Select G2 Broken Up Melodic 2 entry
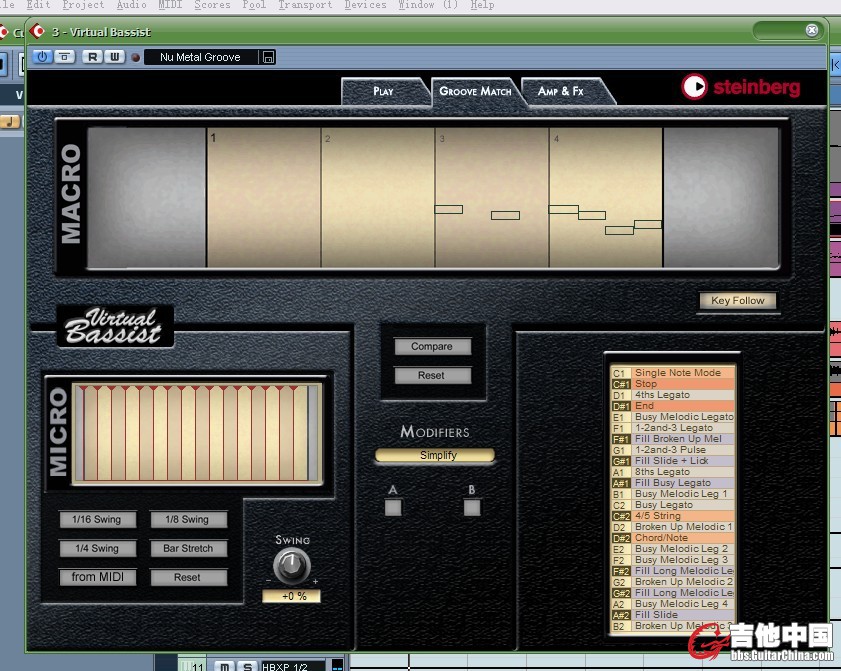 coord(673,582)
